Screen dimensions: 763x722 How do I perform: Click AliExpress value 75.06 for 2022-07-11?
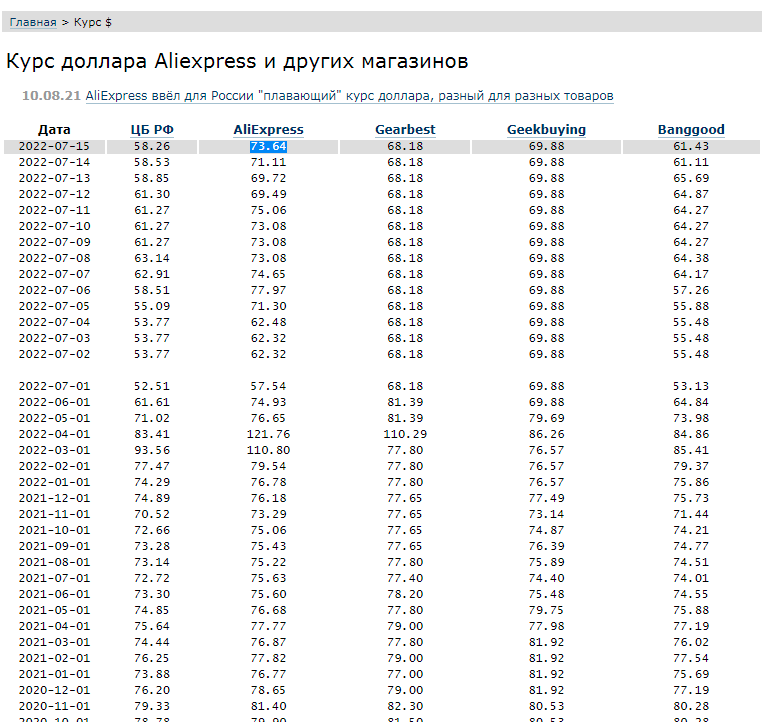[269, 211]
